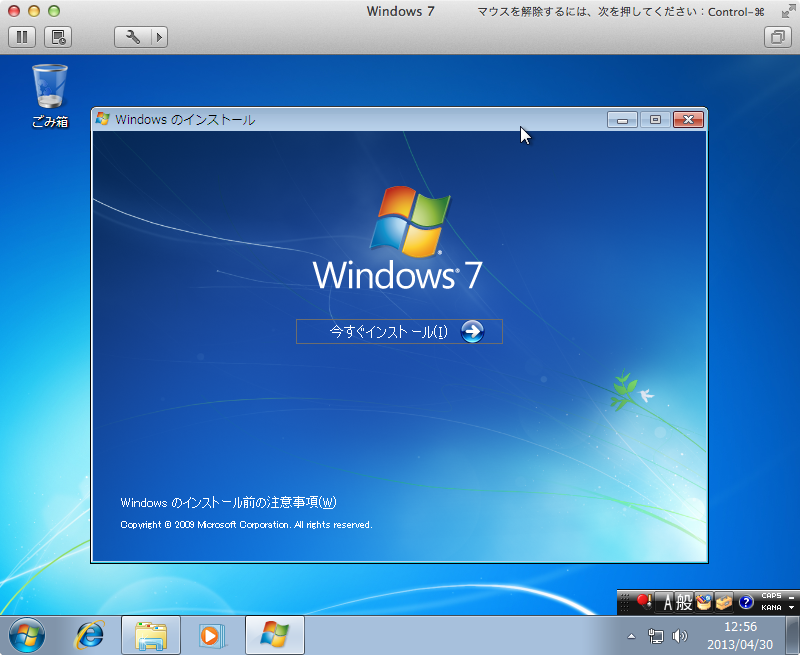Image resolution: width=800 pixels, height=655 pixels.
Task: Click the date 2013/04/30 in the tray
Action: 740,645
